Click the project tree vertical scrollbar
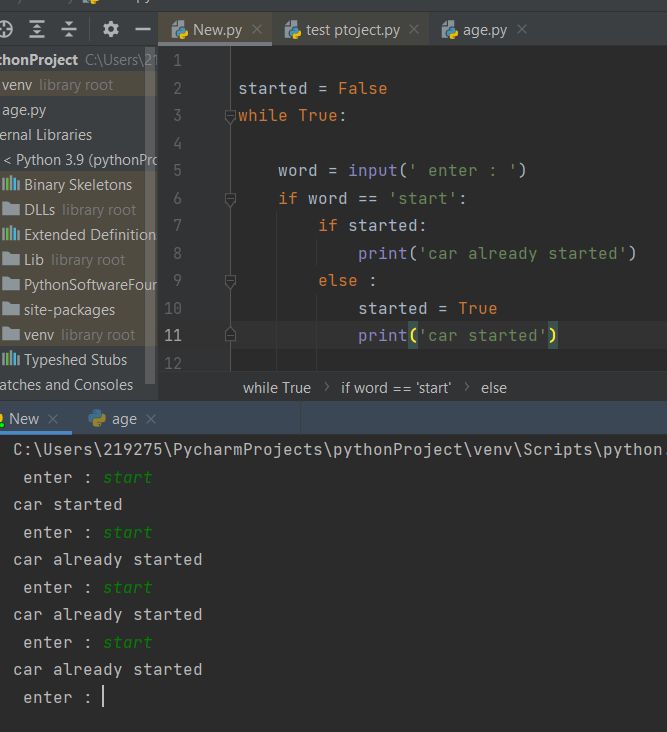The height and width of the screenshot is (732, 667). tap(150, 215)
